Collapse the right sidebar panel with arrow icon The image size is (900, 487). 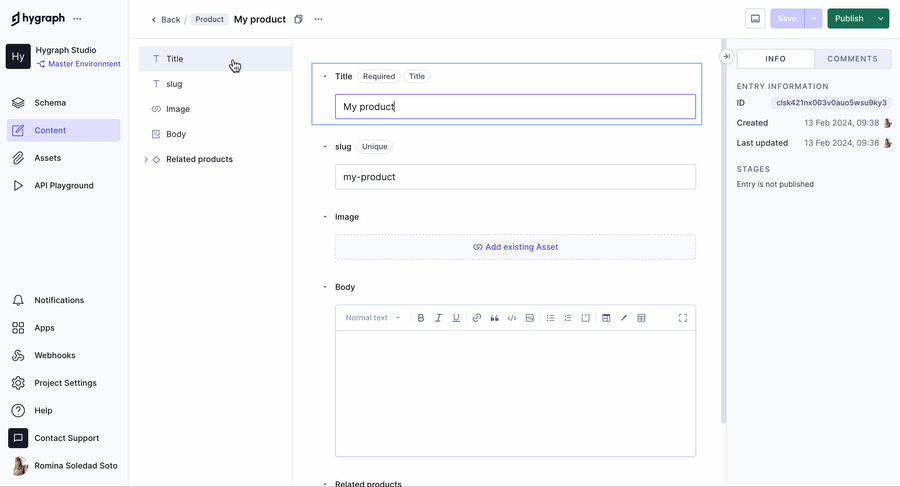click(726, 57)
